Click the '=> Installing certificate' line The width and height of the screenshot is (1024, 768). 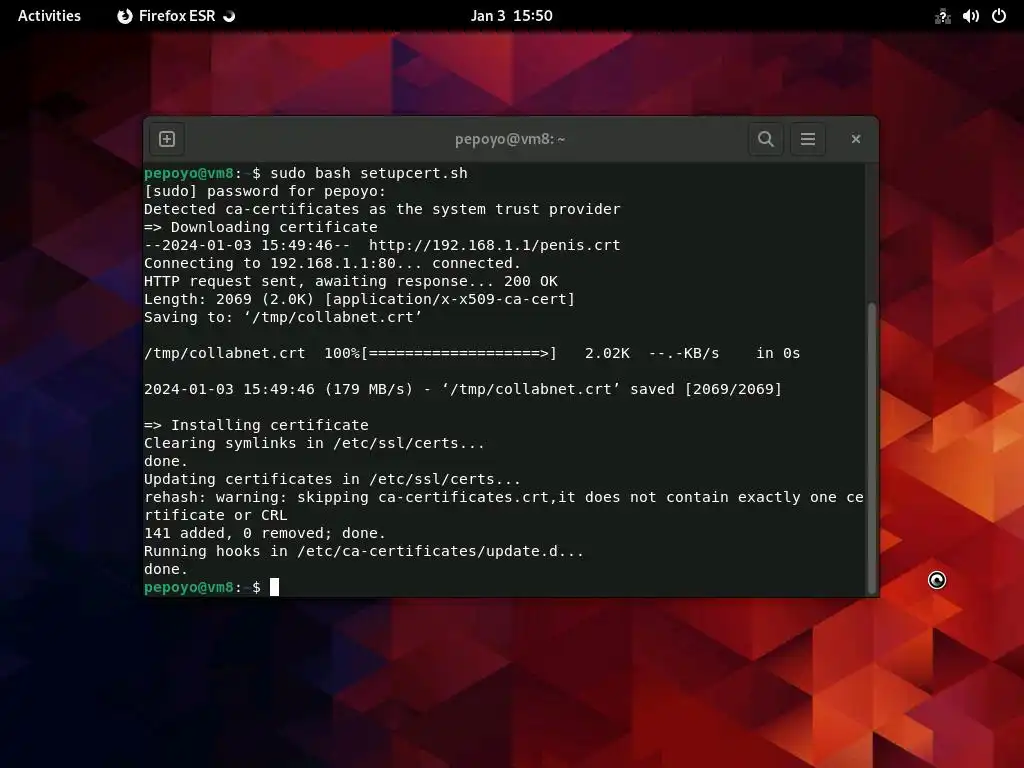click(256, 425)
